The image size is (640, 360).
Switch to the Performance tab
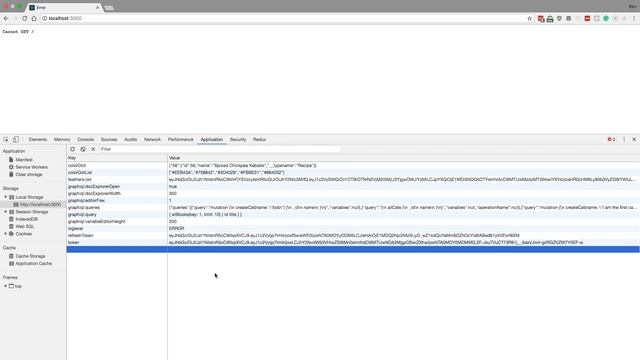[180, 140]
